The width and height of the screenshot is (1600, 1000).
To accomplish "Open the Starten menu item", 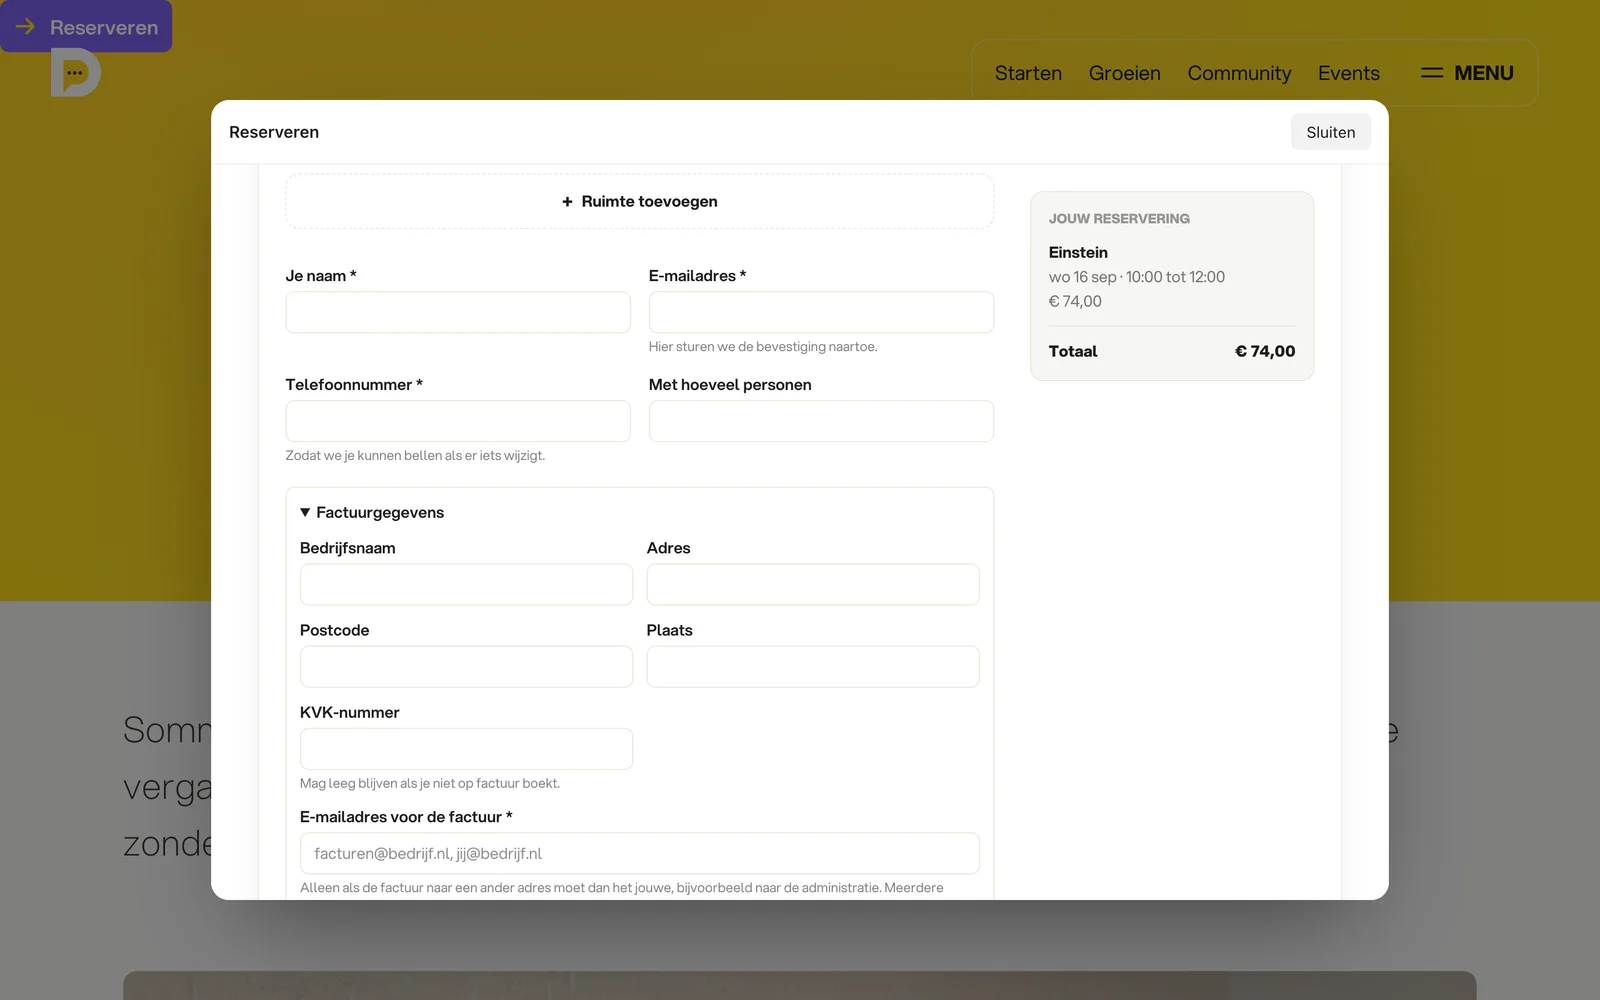I will point(1028,73).
